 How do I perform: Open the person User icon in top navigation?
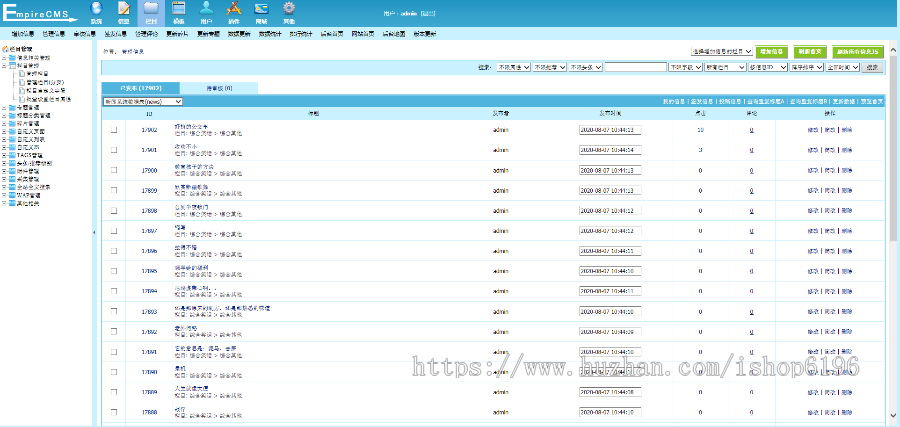206,9
